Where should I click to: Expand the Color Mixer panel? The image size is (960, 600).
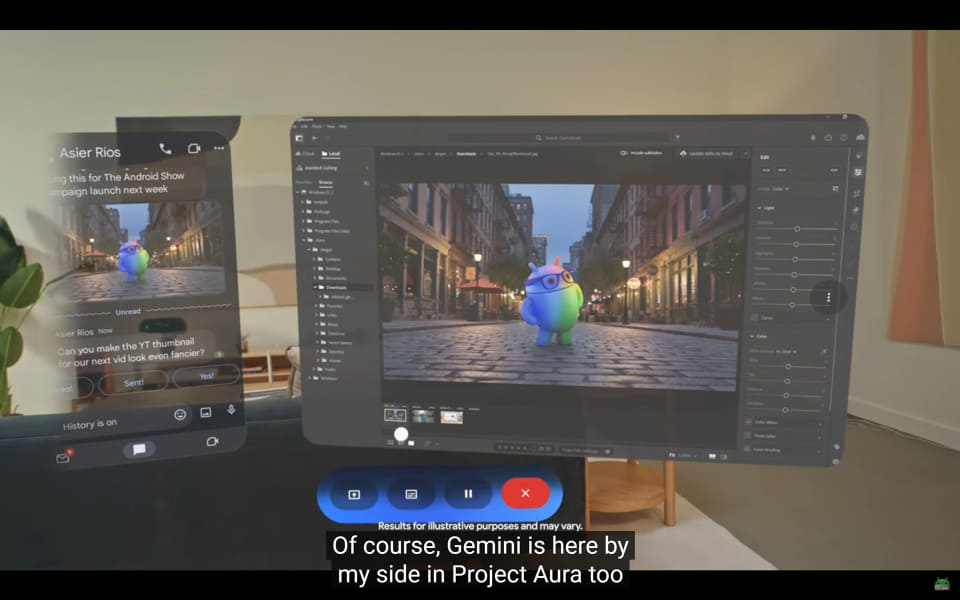click(x=784, y=422)
